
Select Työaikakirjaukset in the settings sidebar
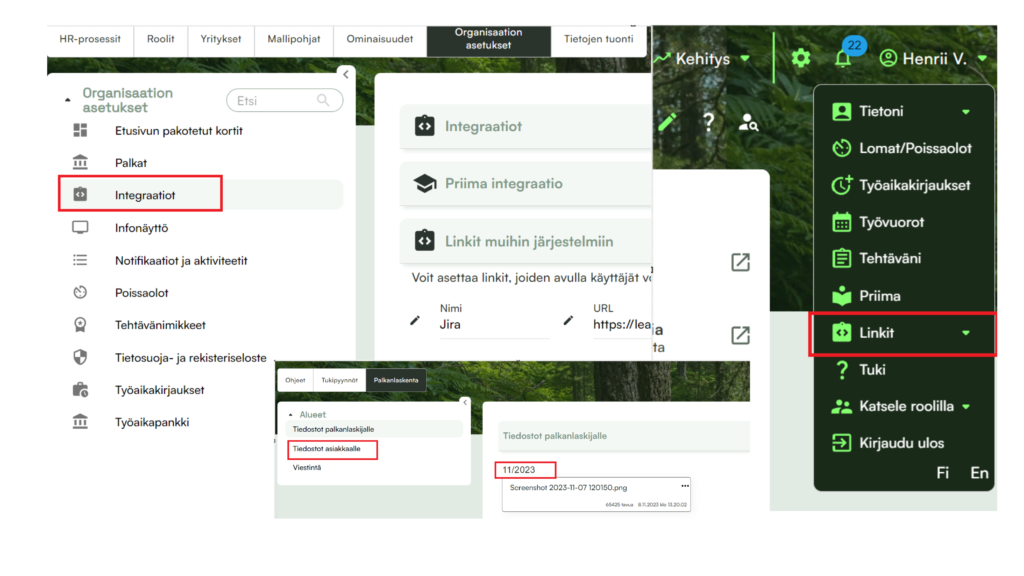pos(159,390)
